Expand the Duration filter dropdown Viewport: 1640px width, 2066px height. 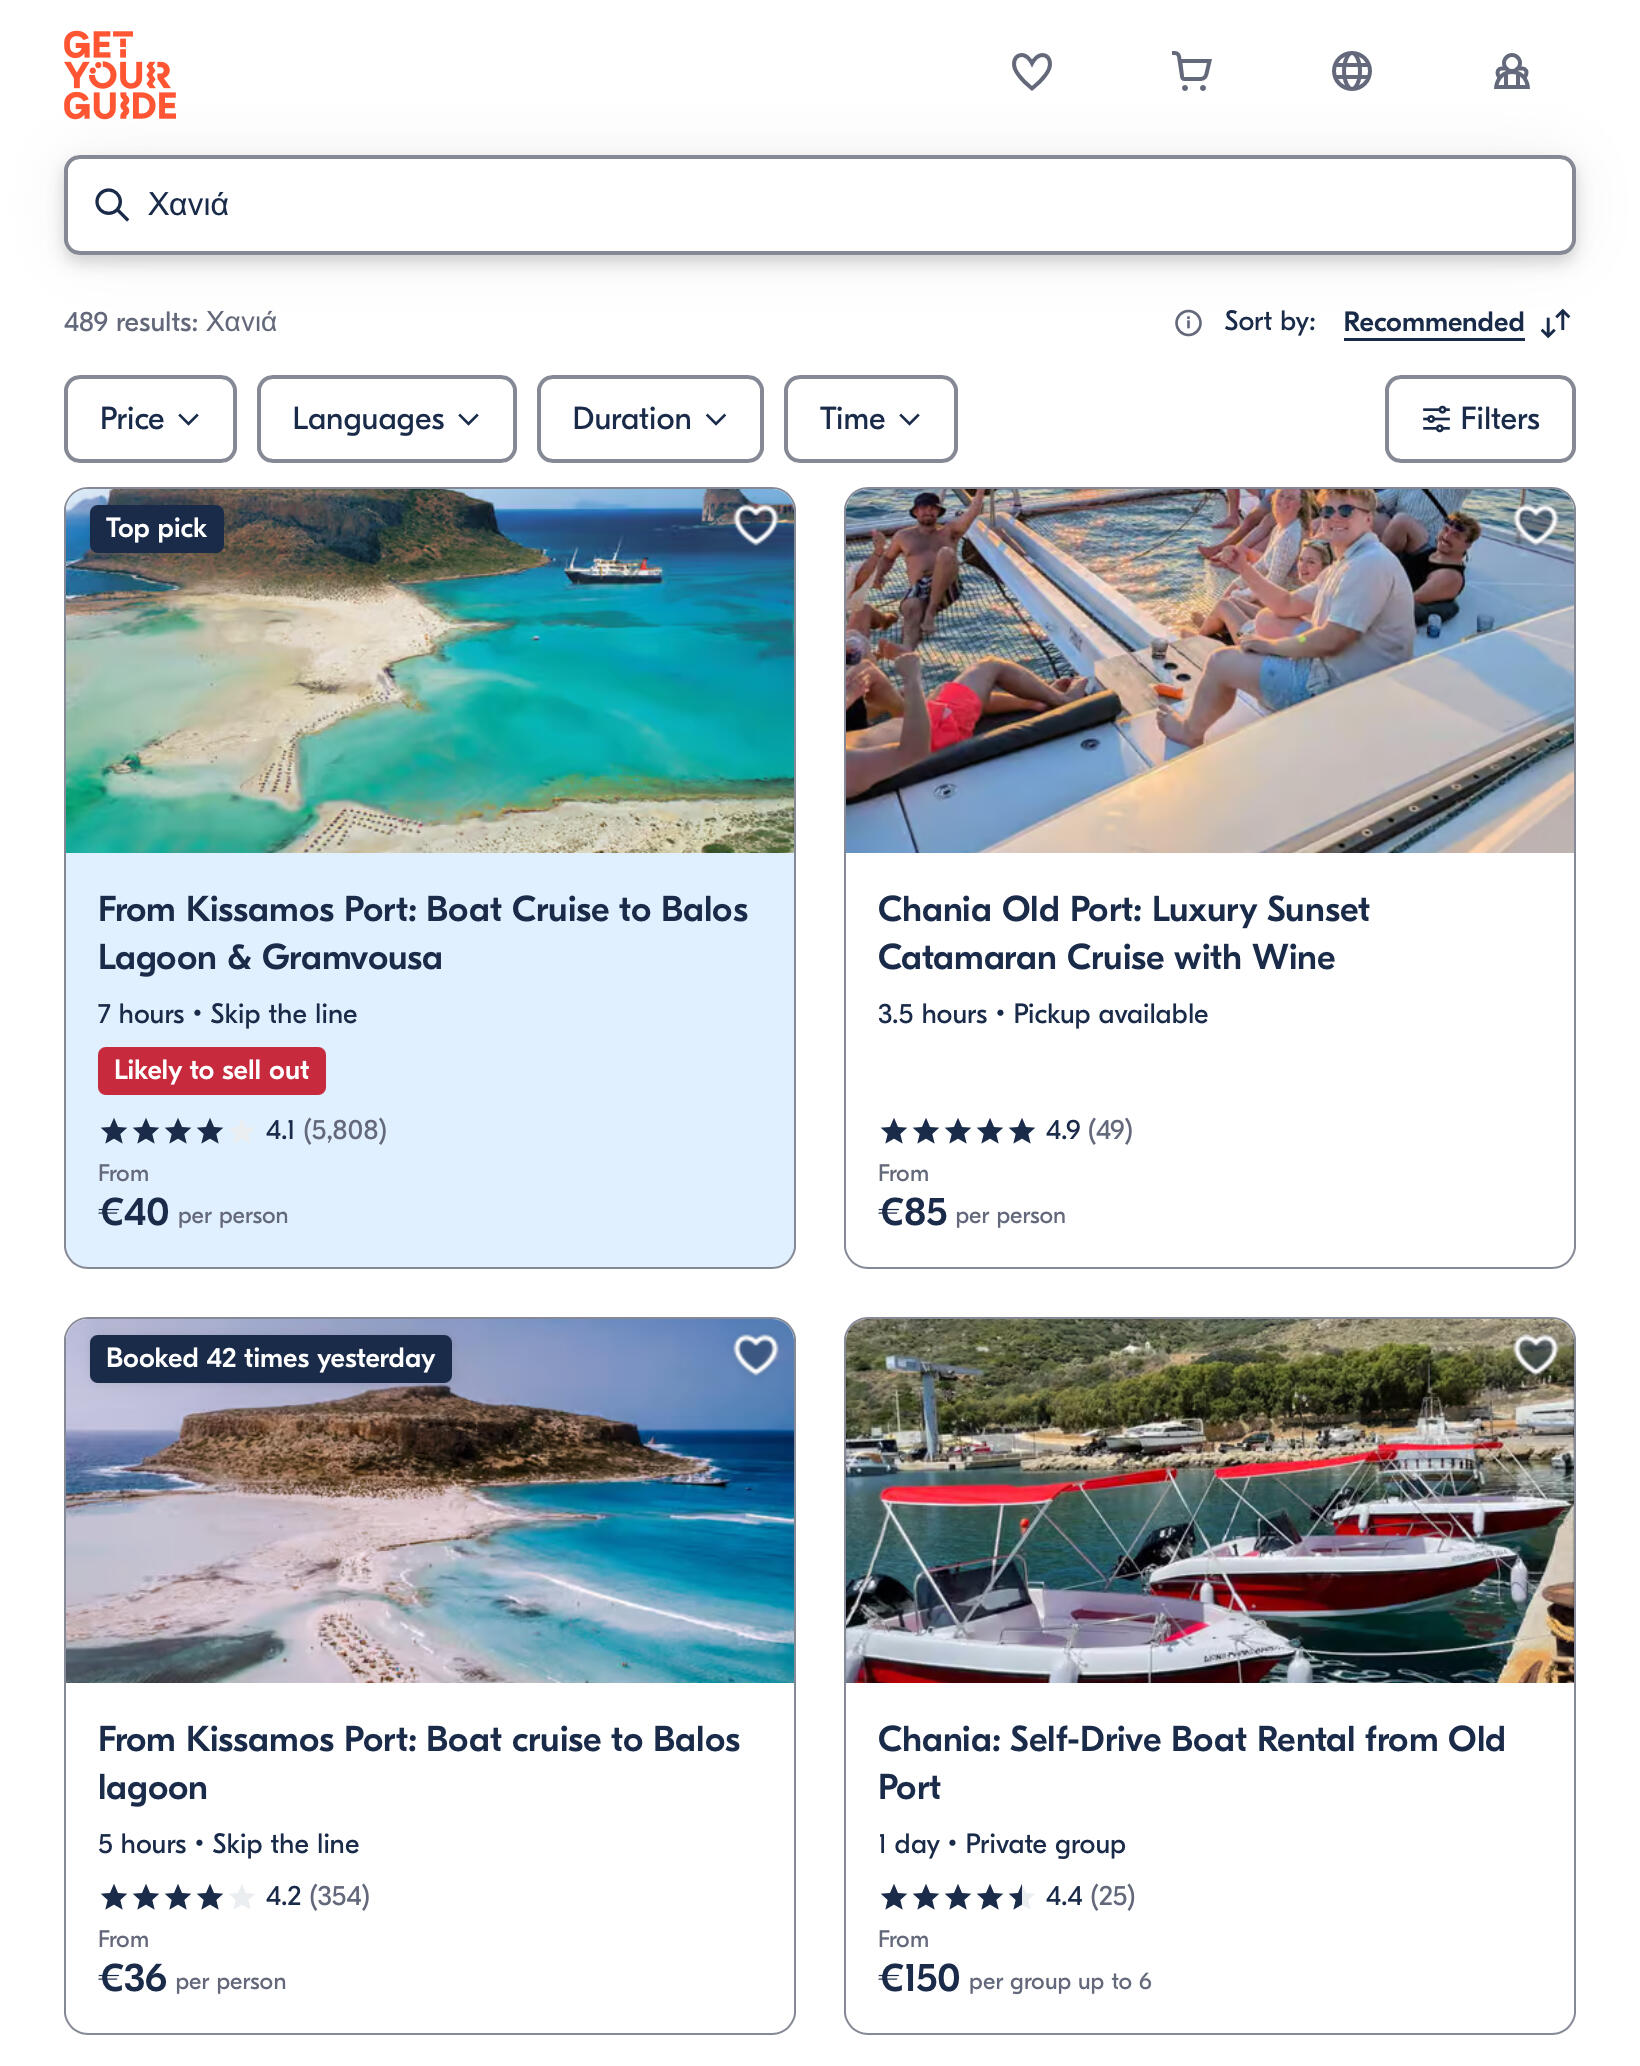(650, 419)
